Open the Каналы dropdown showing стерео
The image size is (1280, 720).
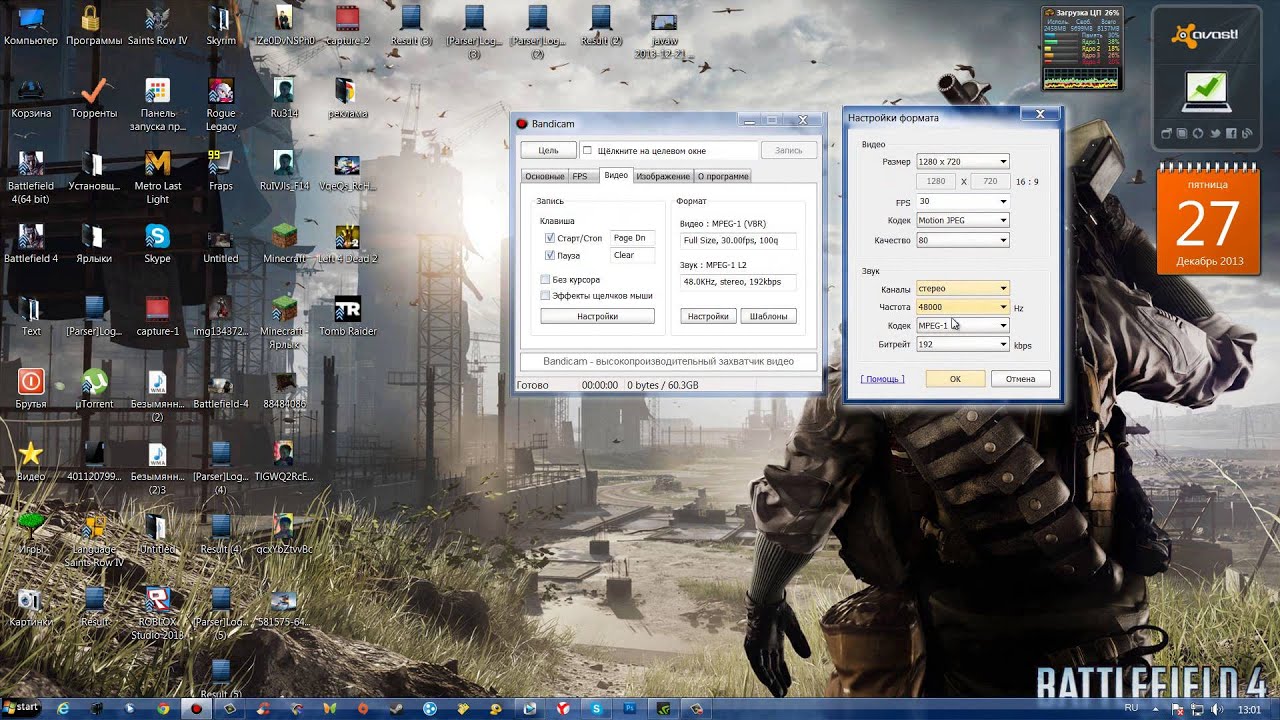click(963, 288)
